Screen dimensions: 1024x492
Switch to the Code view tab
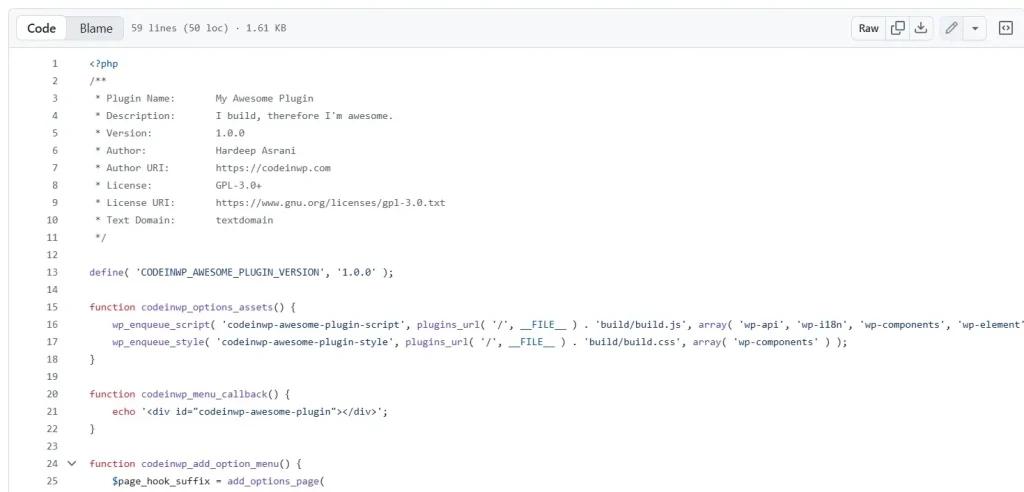42,28
